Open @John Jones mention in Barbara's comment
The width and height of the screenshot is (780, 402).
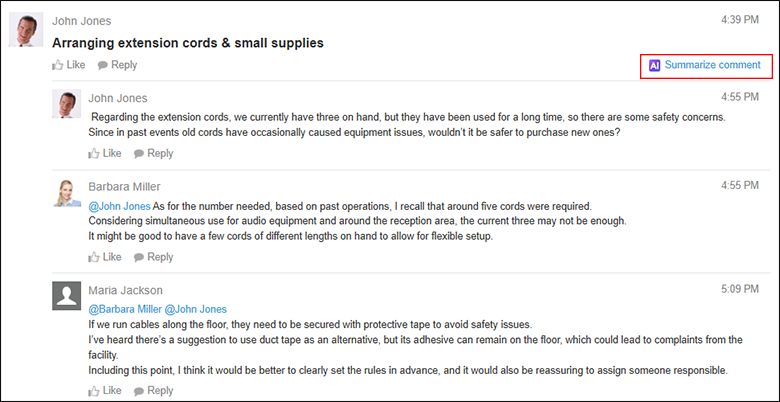pyautogui.click(x=119, y=206)
